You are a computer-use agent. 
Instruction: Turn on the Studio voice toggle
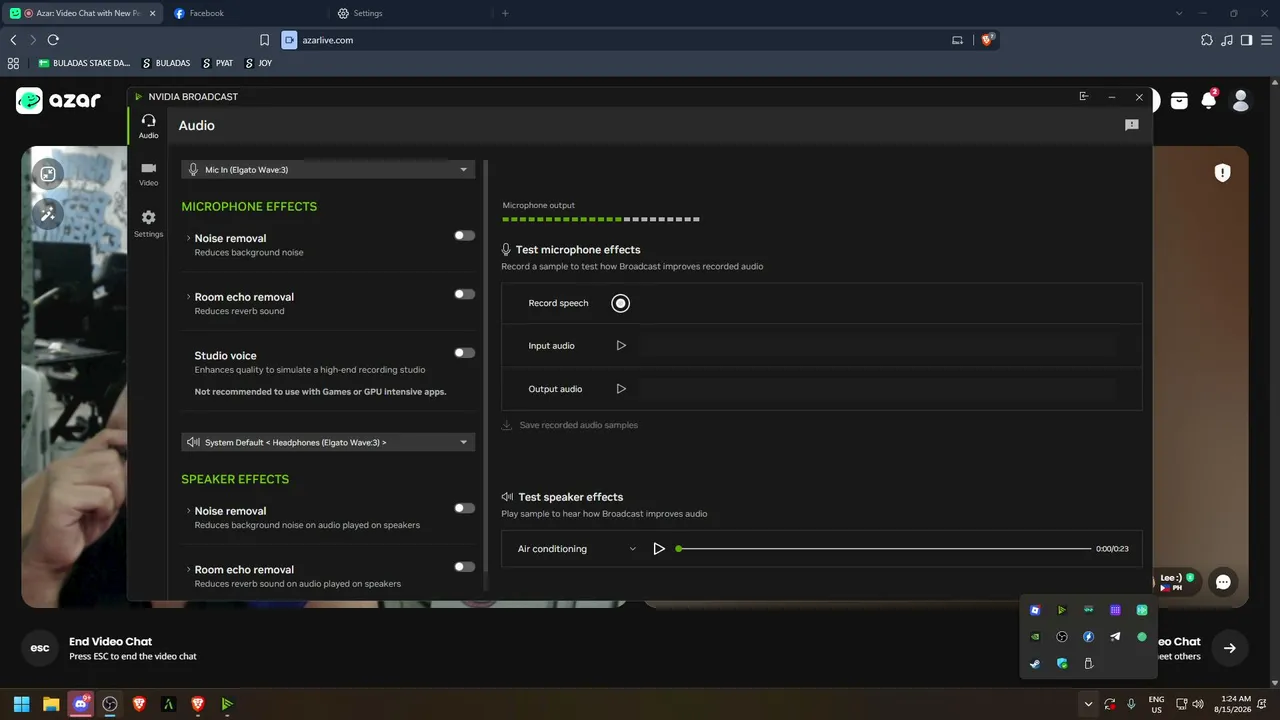pos(464,353)
